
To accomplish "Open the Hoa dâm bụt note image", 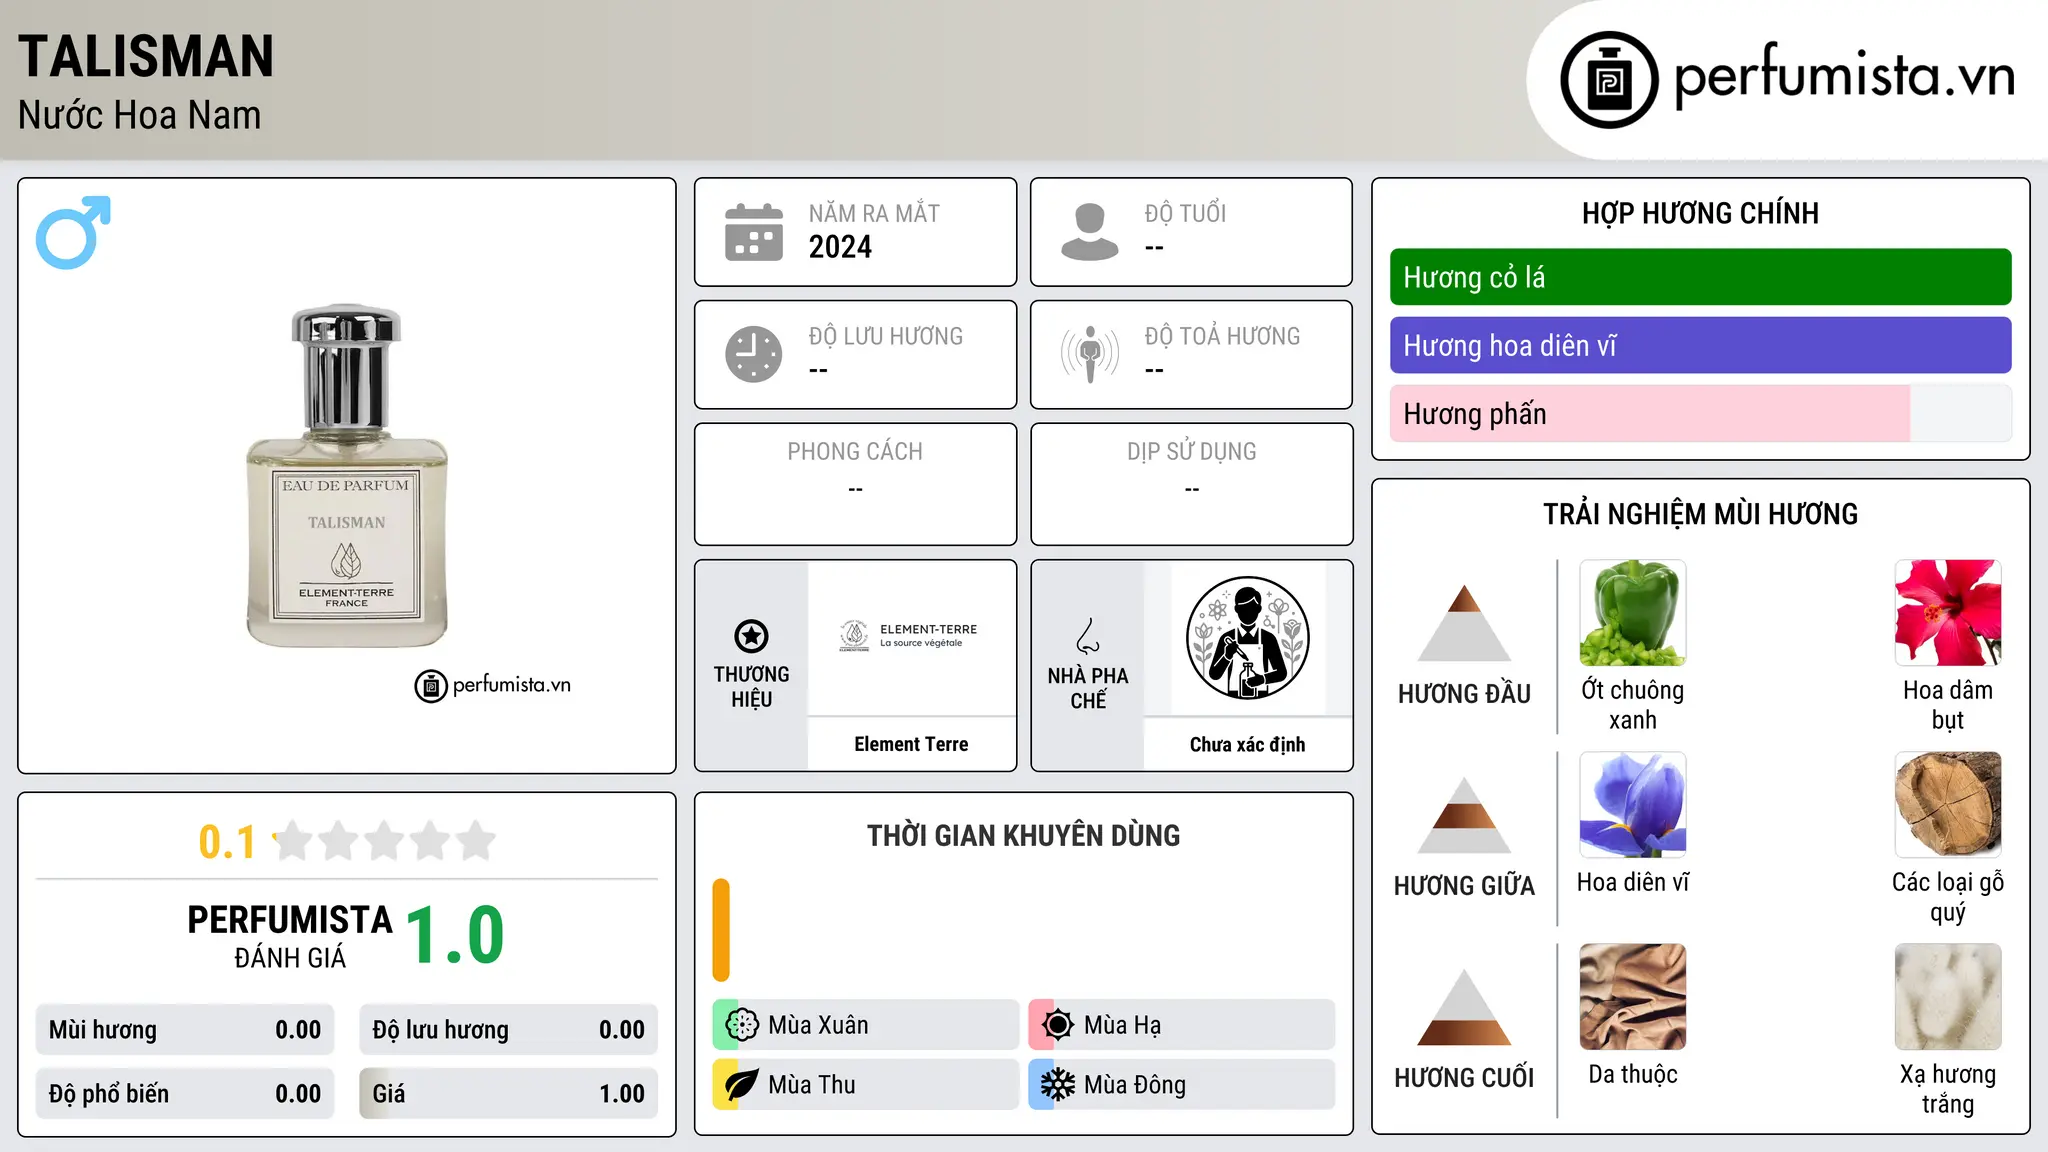I will tap(1948, 613).
